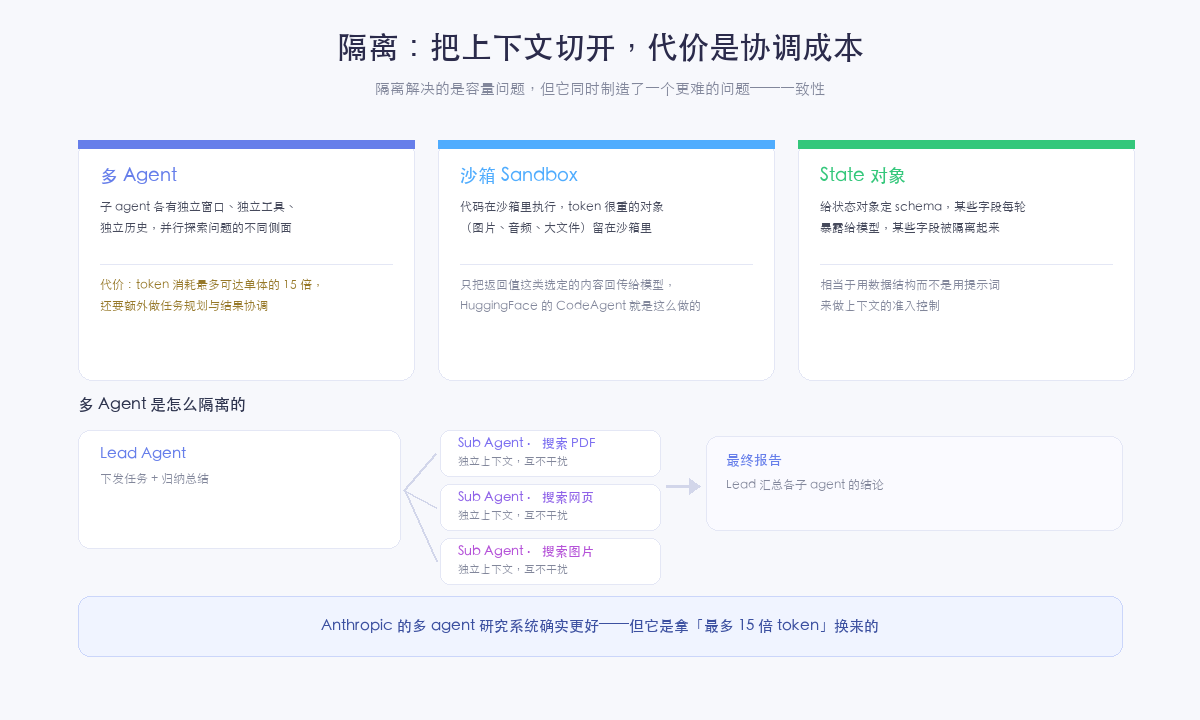Screen dimensions: 1200x720
Task: Click text 独立历史，并行探索问题的不同侧面
Action: [196, 228]
